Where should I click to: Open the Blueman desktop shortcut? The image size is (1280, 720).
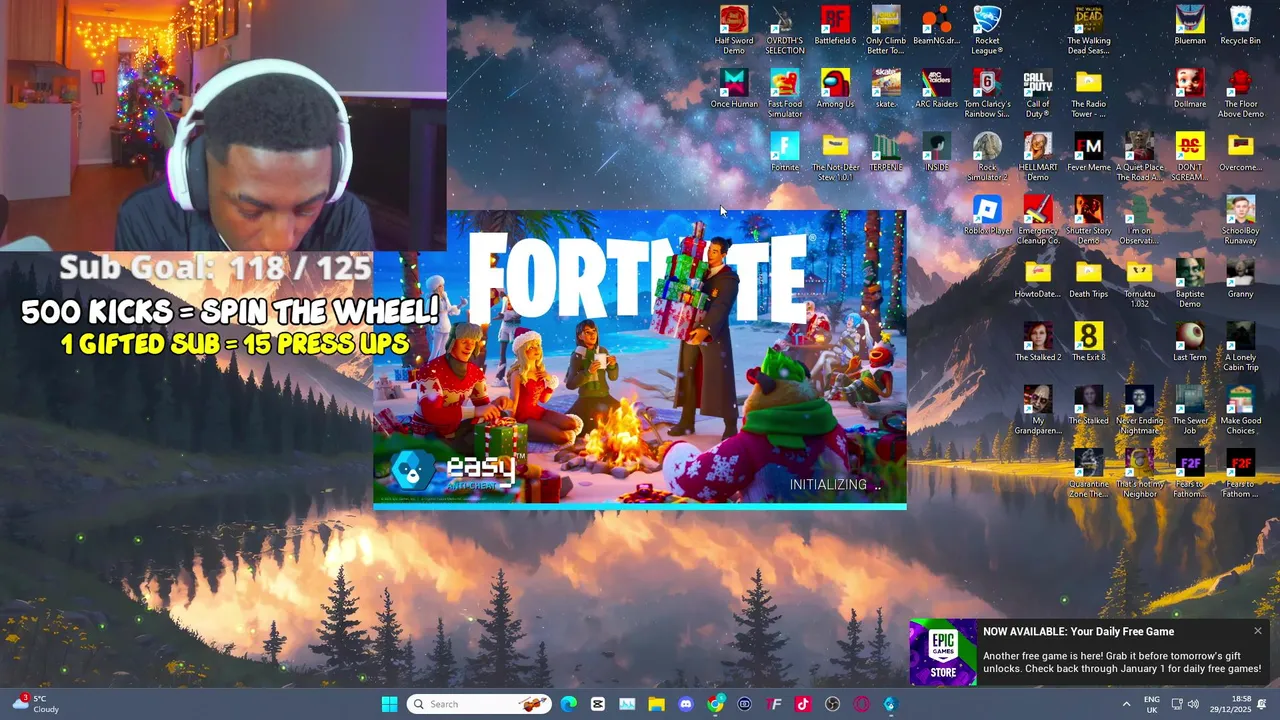tap(1190, 25)
